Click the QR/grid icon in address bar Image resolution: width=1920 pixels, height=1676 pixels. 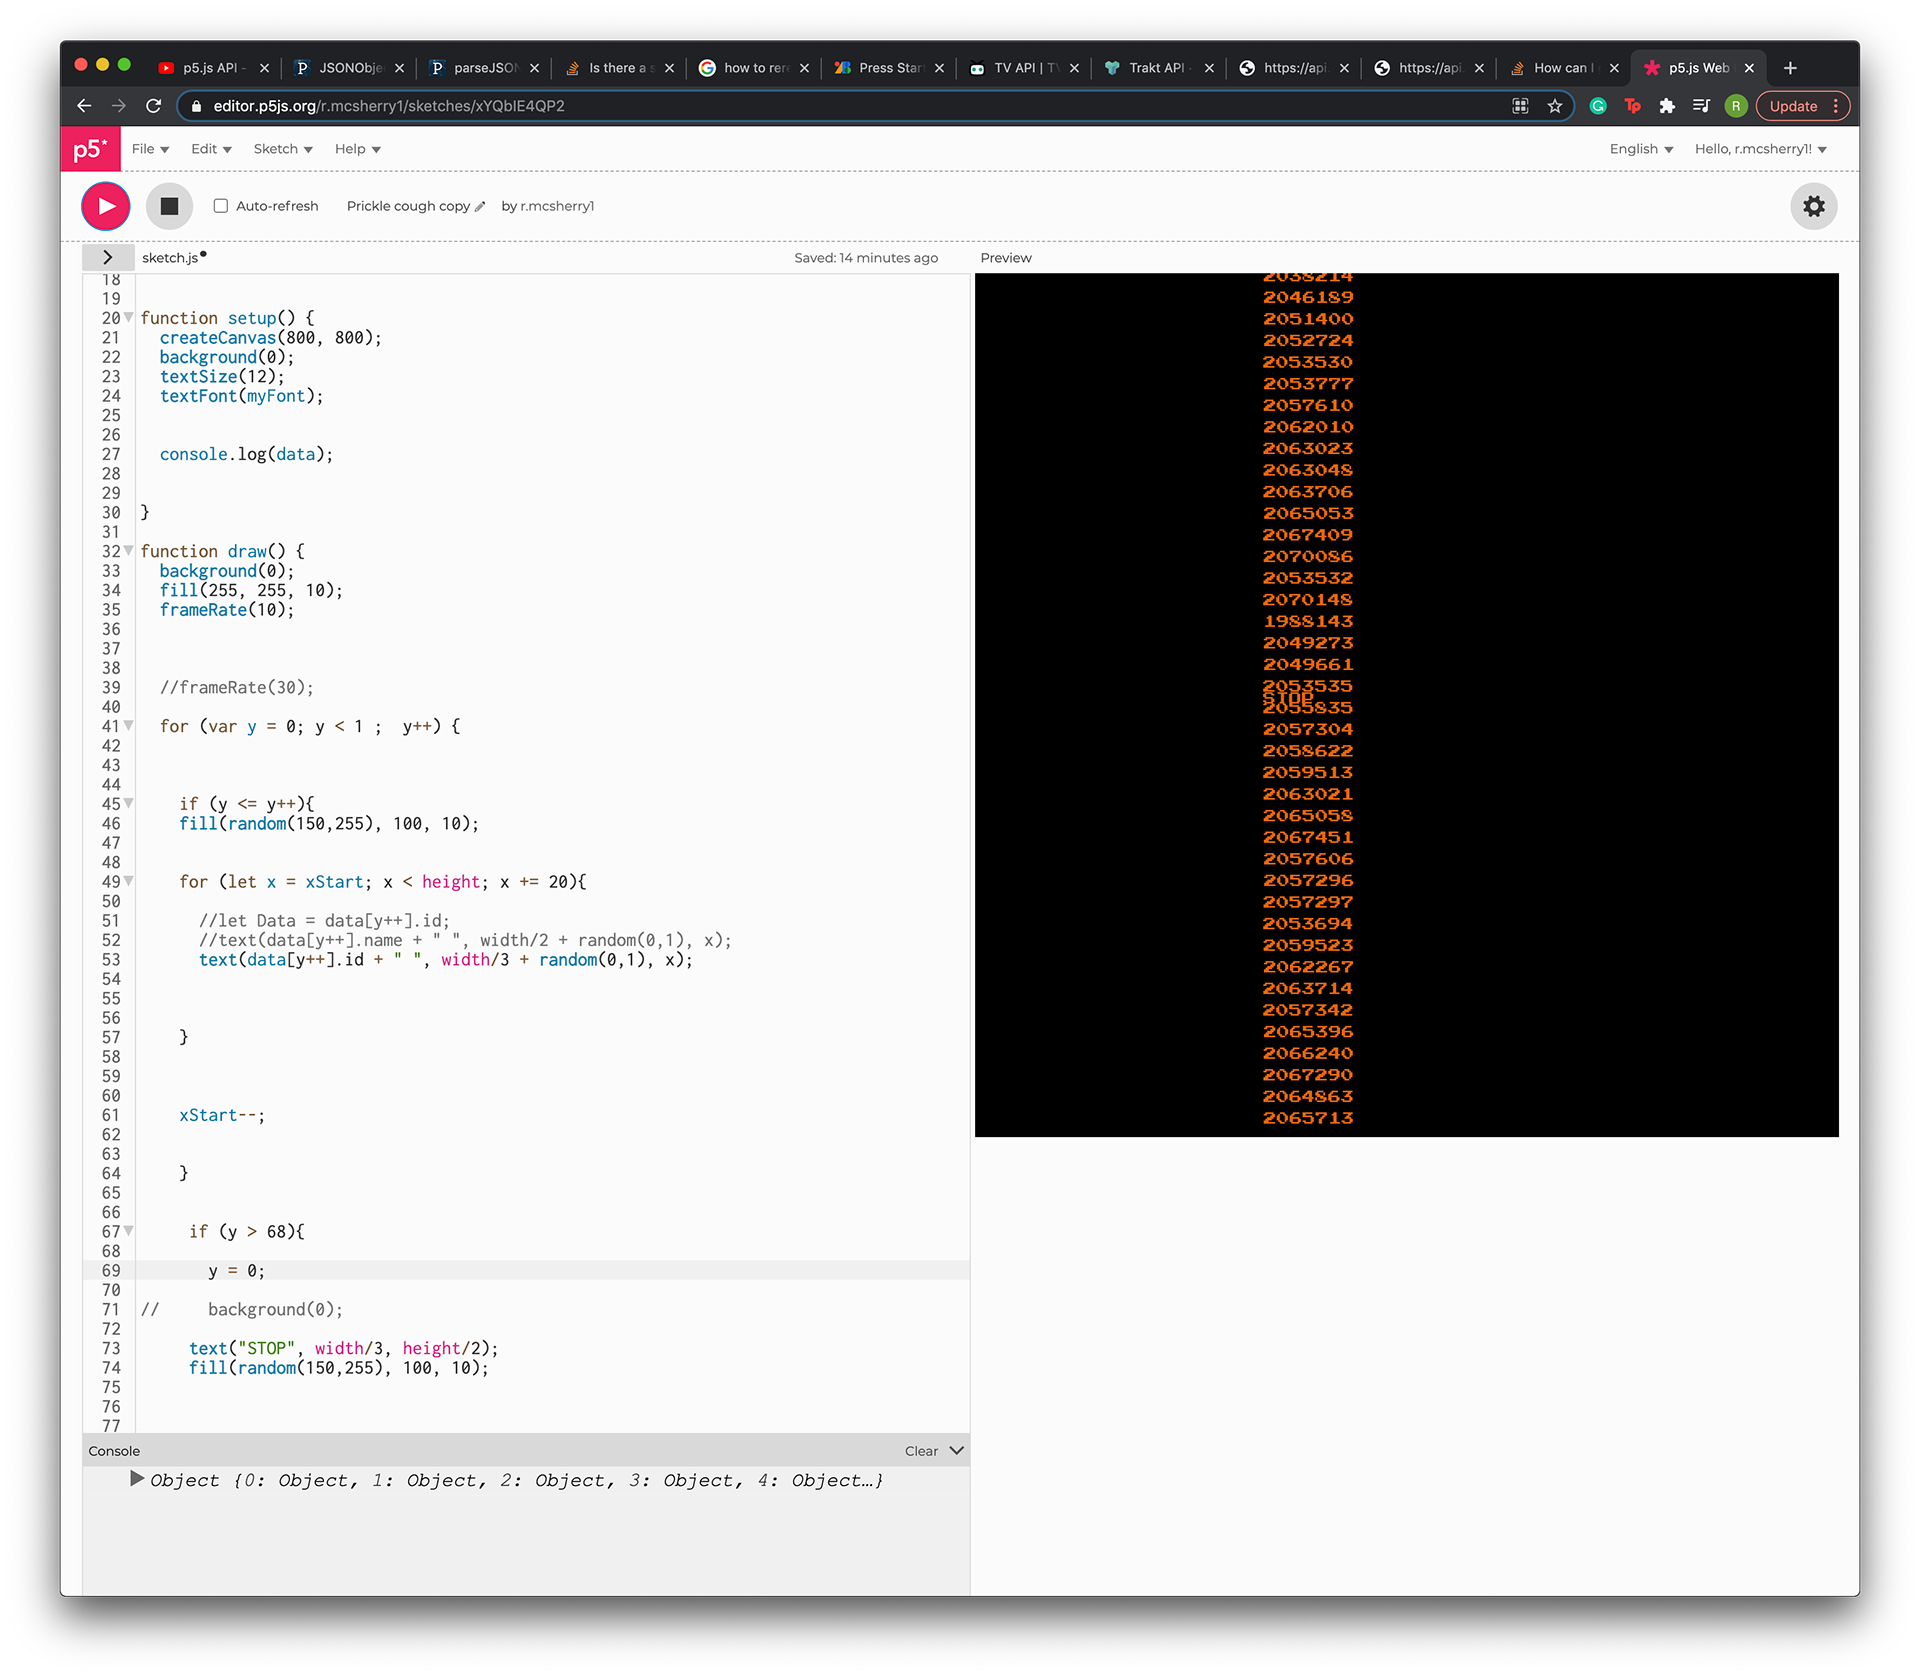tap(1520, 106)
